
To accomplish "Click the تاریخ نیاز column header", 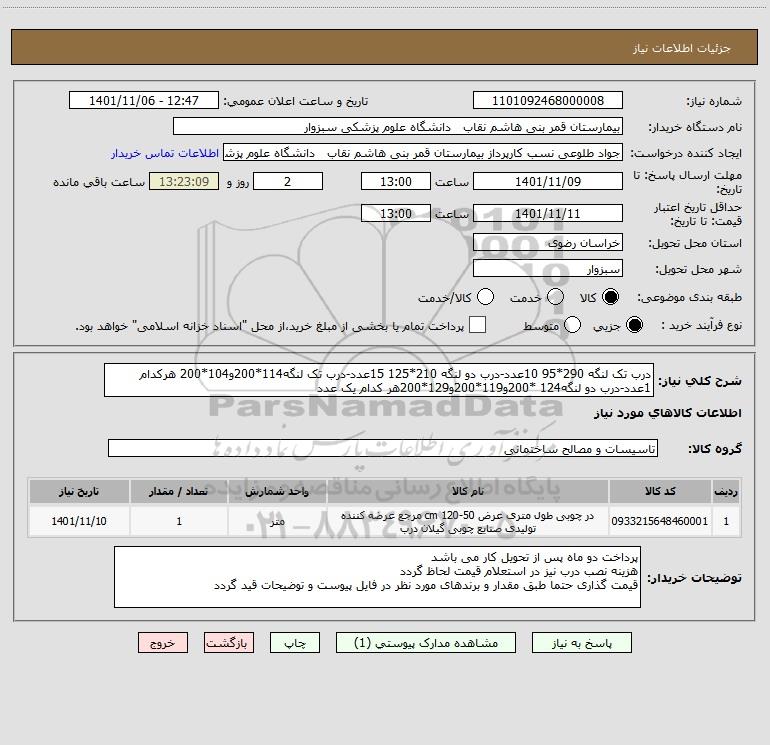I will click(x=79, y=491).
